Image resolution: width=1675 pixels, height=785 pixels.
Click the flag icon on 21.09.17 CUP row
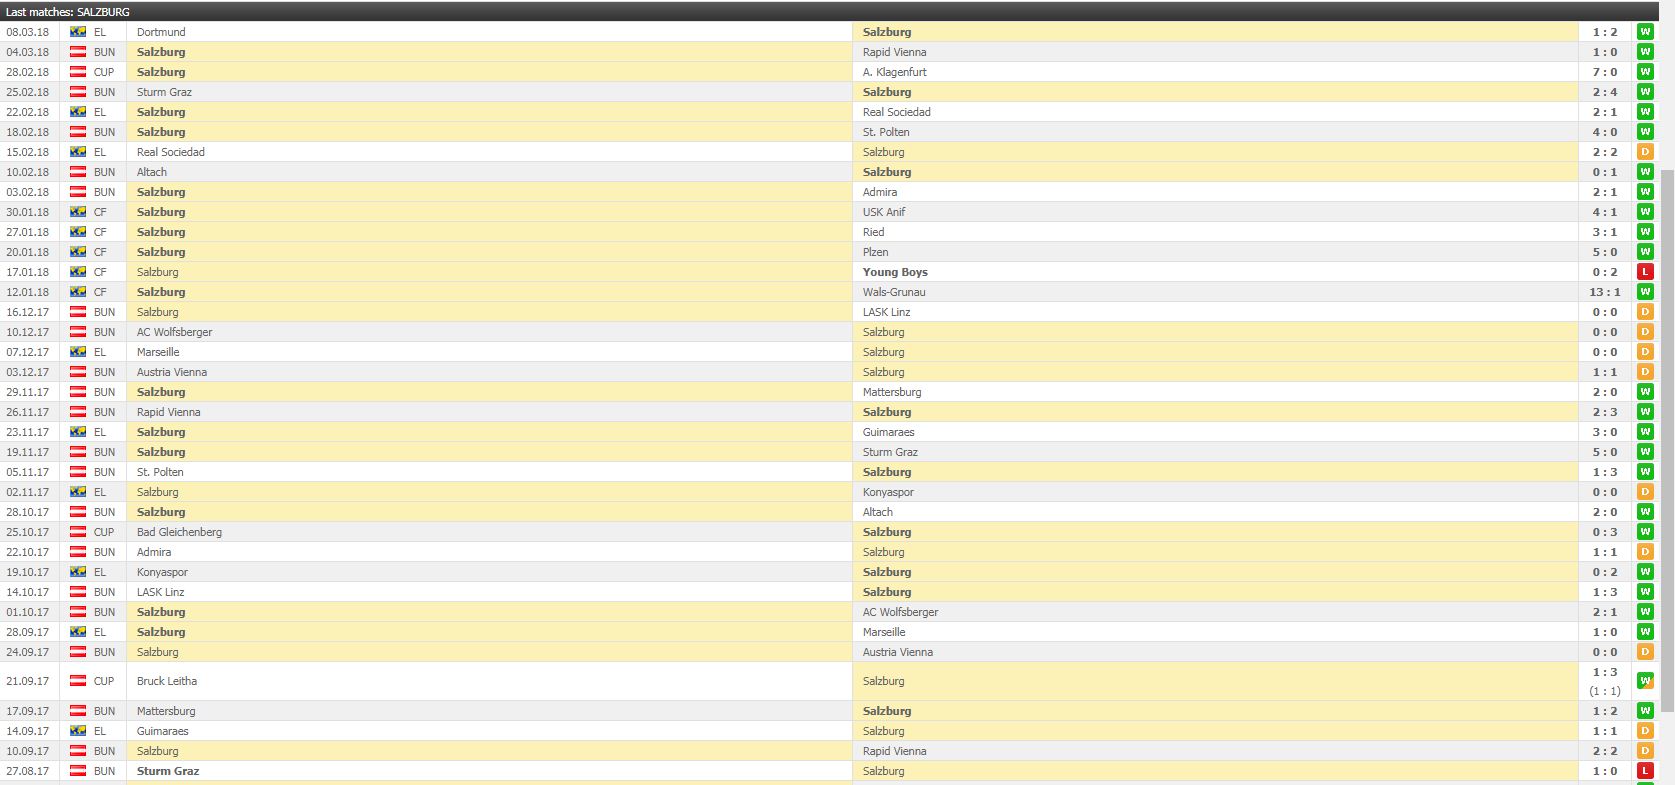[77, 681]
